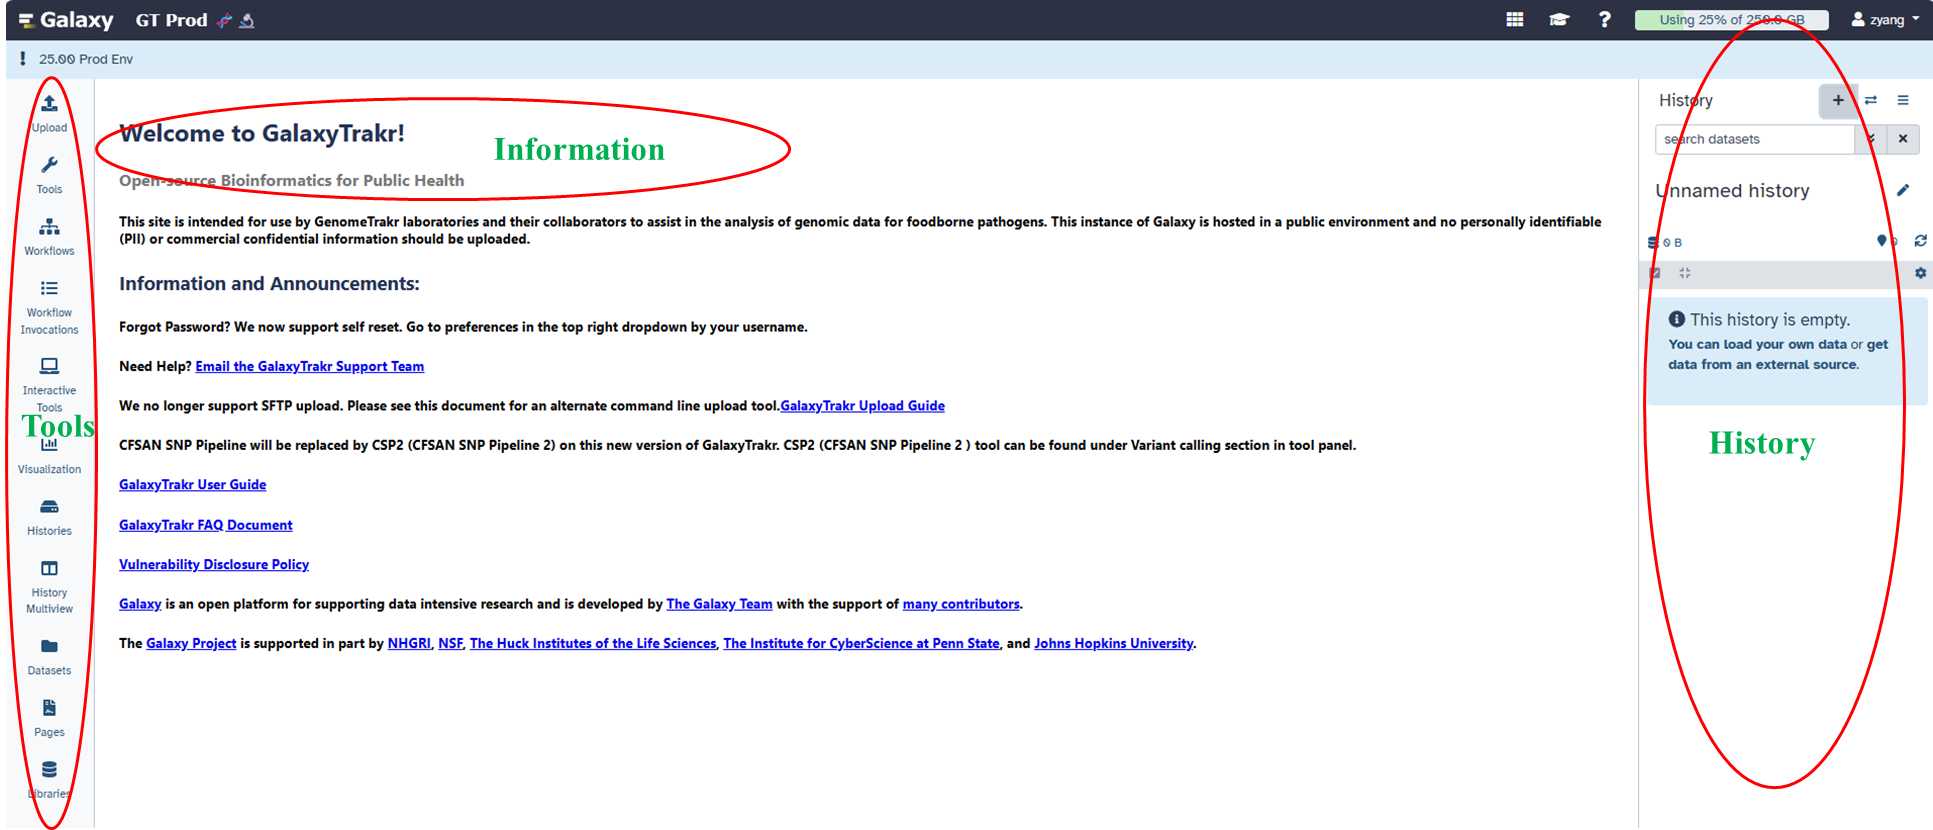Screen dimensions: 1933x830
Task: Expand the history options hamburger menu
Action: click(1903, 100)
